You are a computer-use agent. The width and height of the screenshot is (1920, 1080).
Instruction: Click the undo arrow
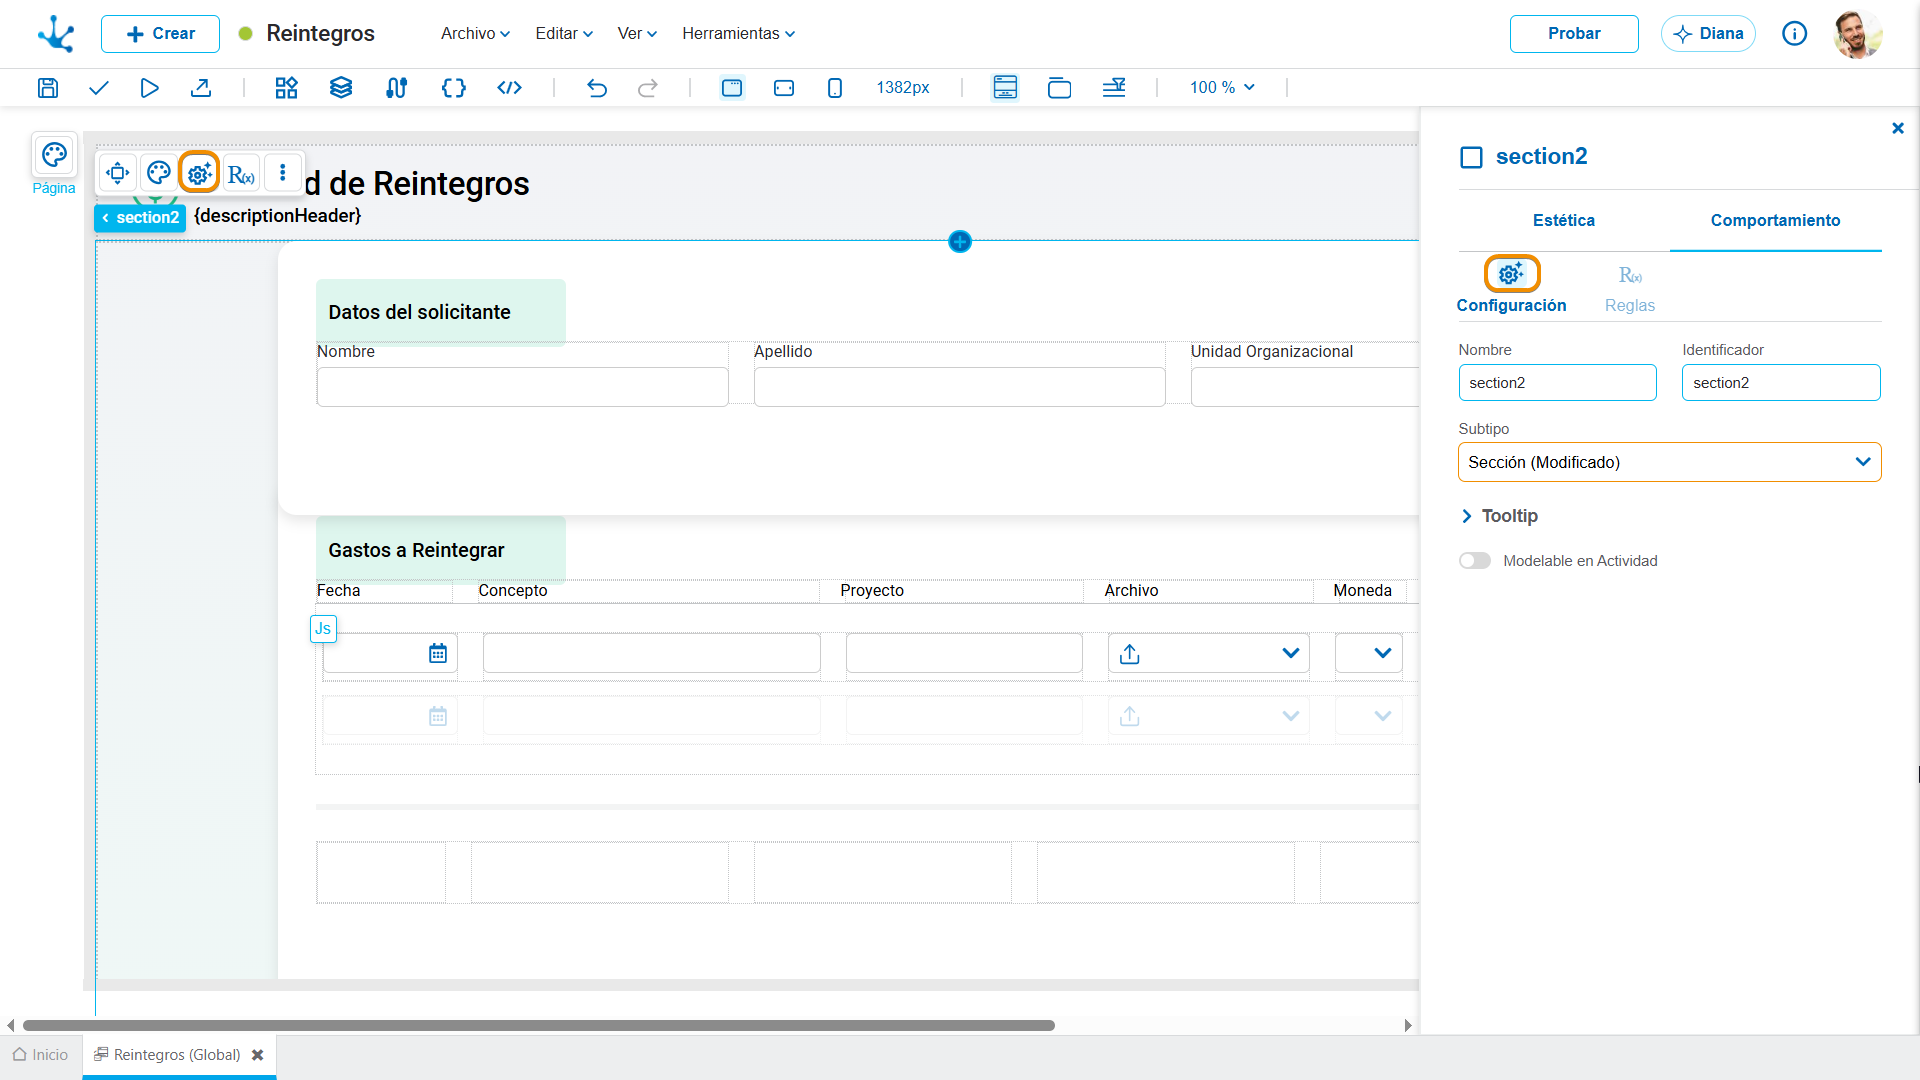point(597,88)
